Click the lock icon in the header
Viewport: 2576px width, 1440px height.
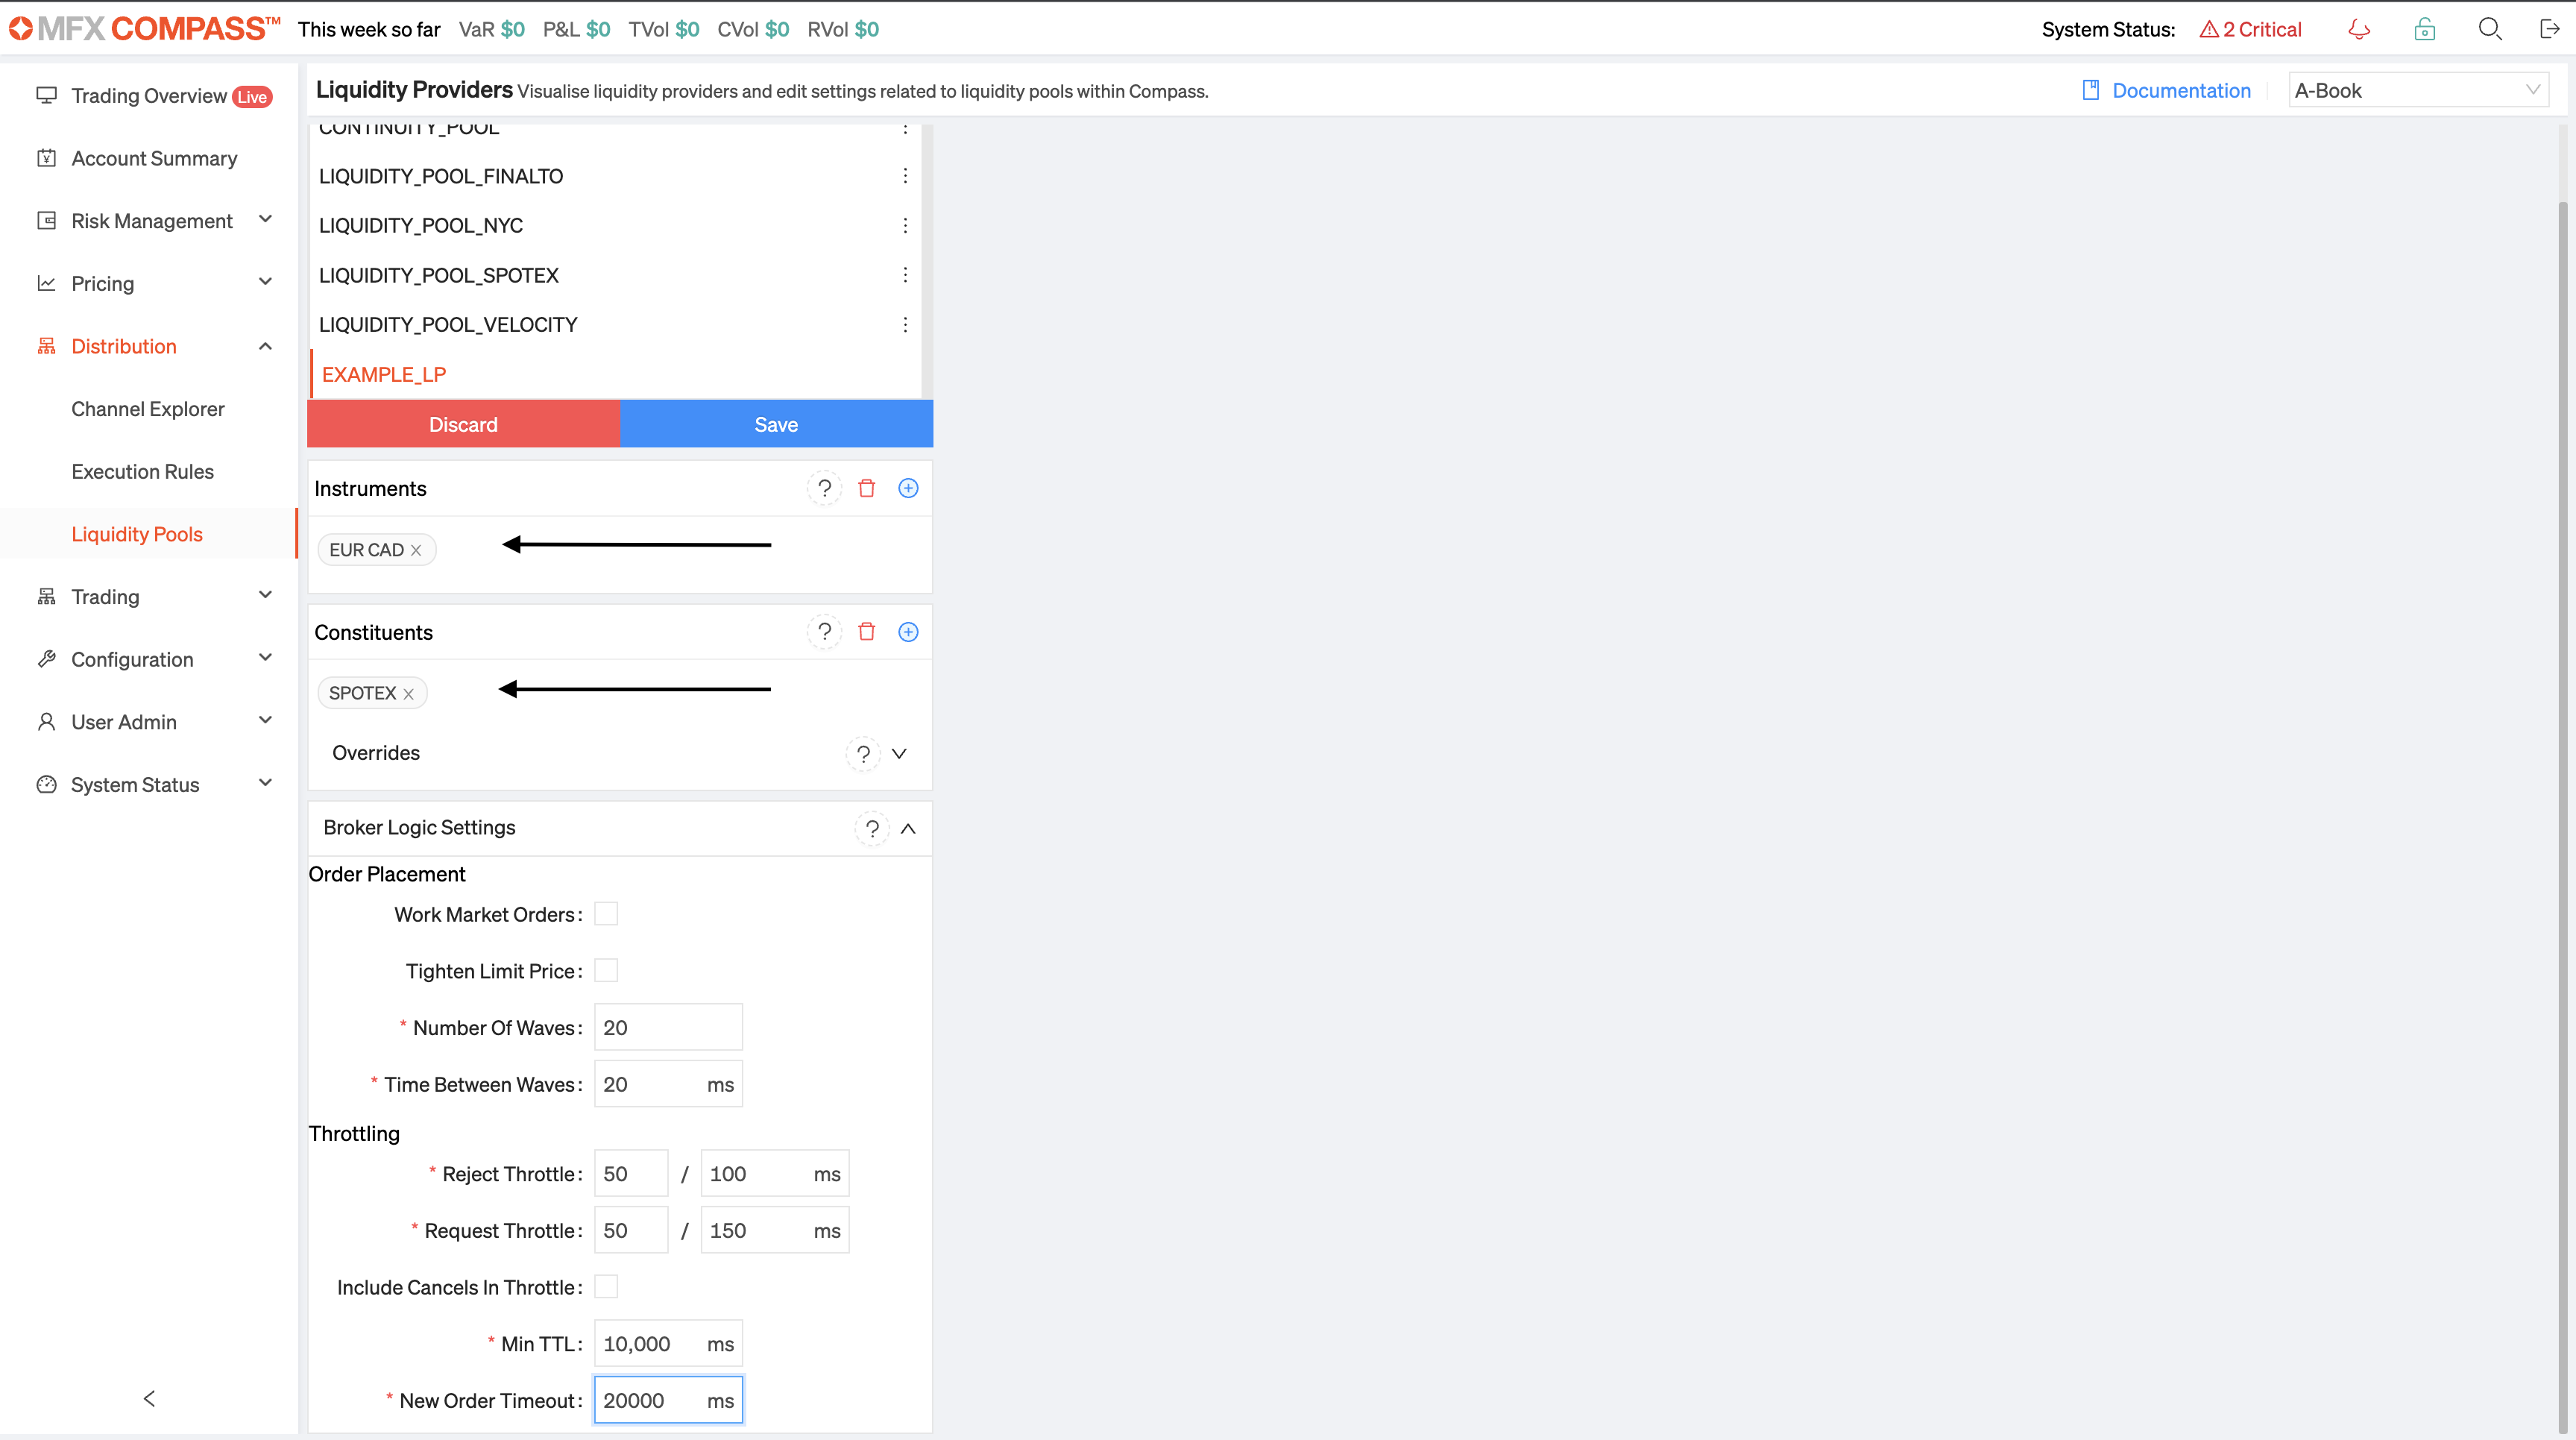[x=2424, y=29]
